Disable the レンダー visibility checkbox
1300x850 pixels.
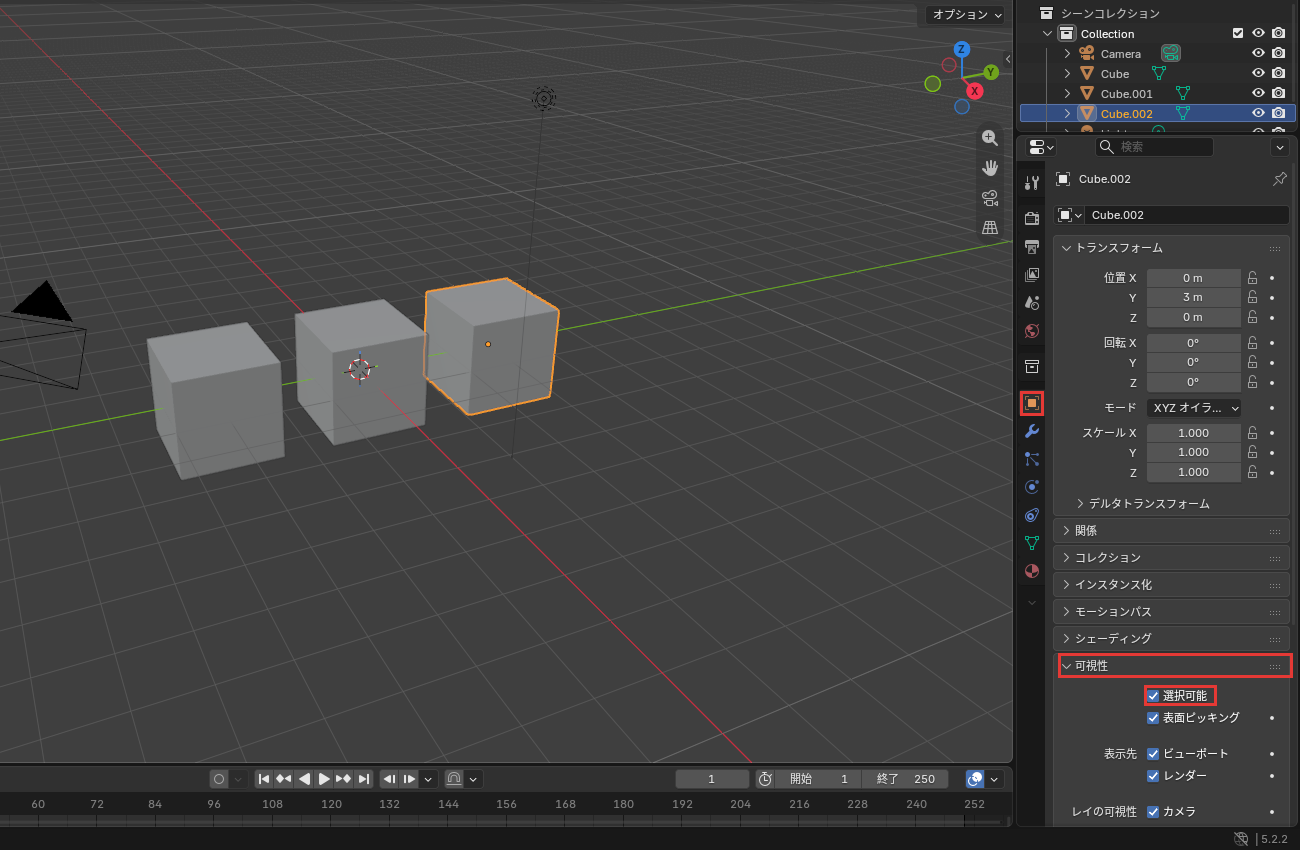[x=1153, y=776]
